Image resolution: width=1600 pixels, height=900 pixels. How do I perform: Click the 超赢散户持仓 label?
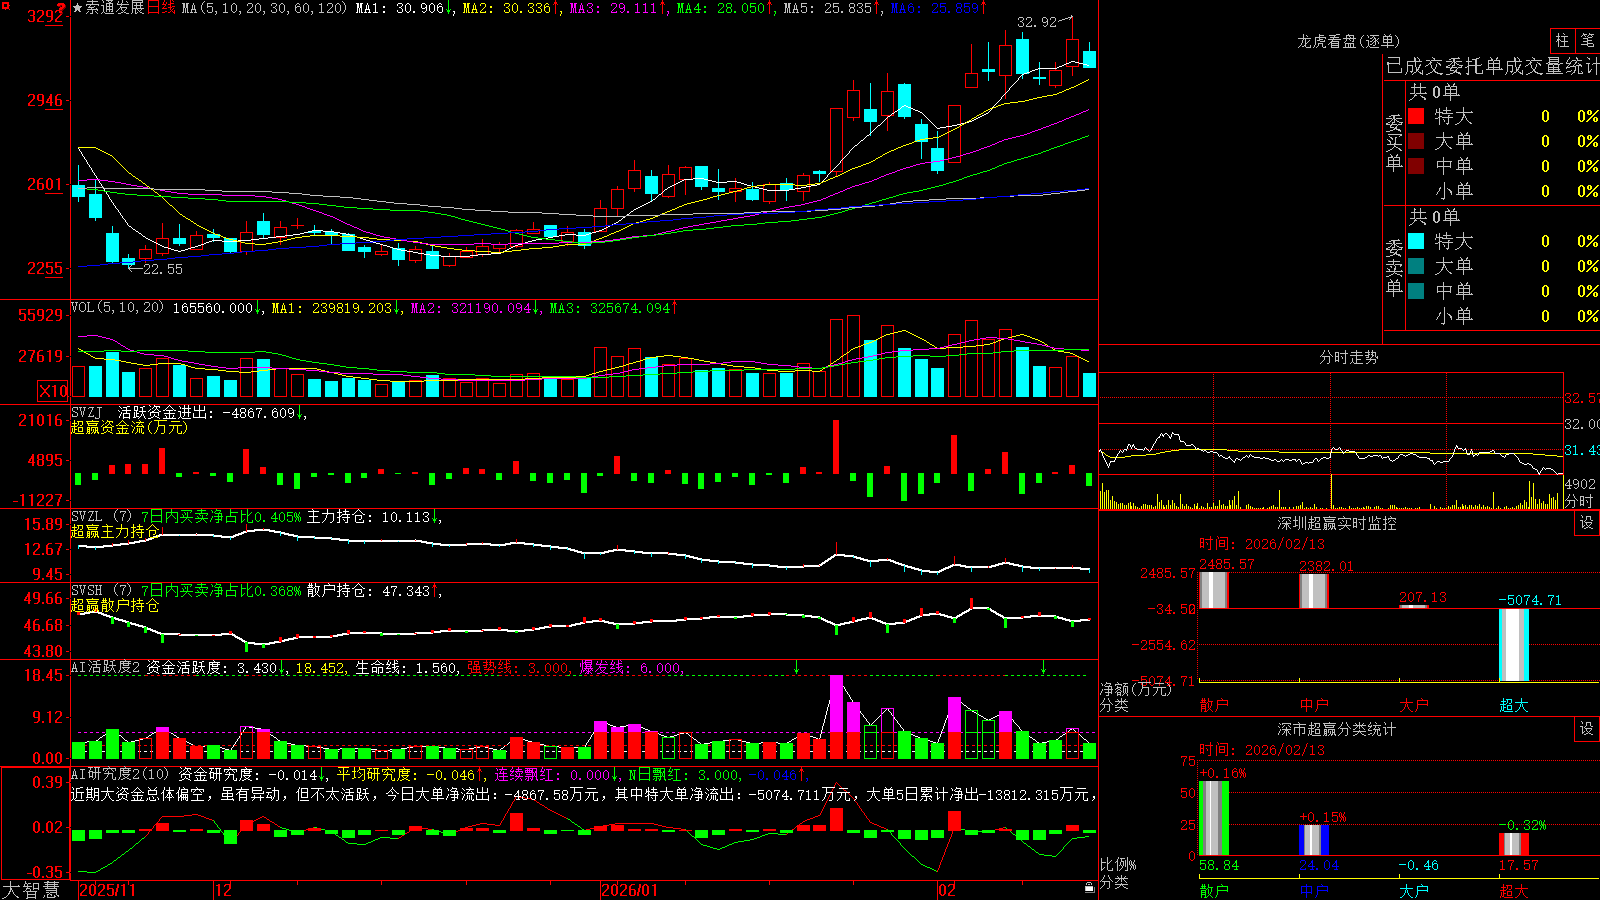pos(115,605)
